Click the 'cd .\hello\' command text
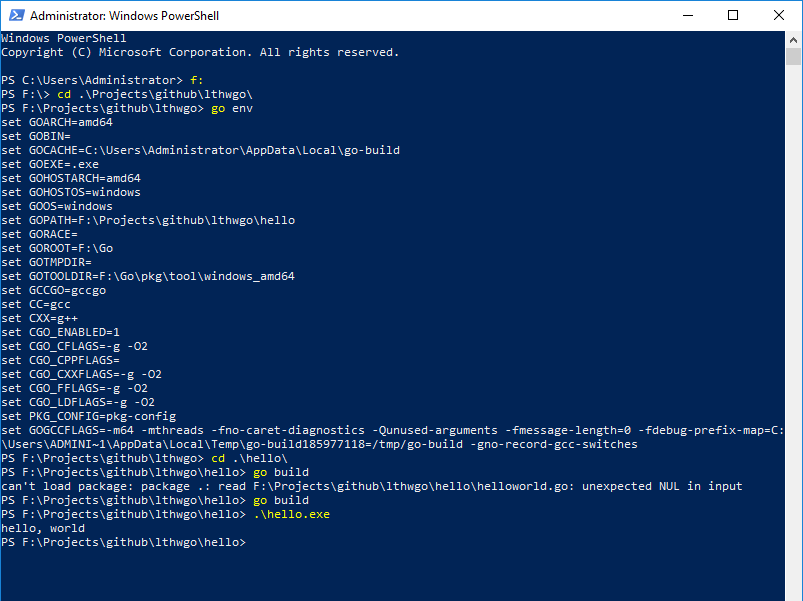 click(249, 458)
